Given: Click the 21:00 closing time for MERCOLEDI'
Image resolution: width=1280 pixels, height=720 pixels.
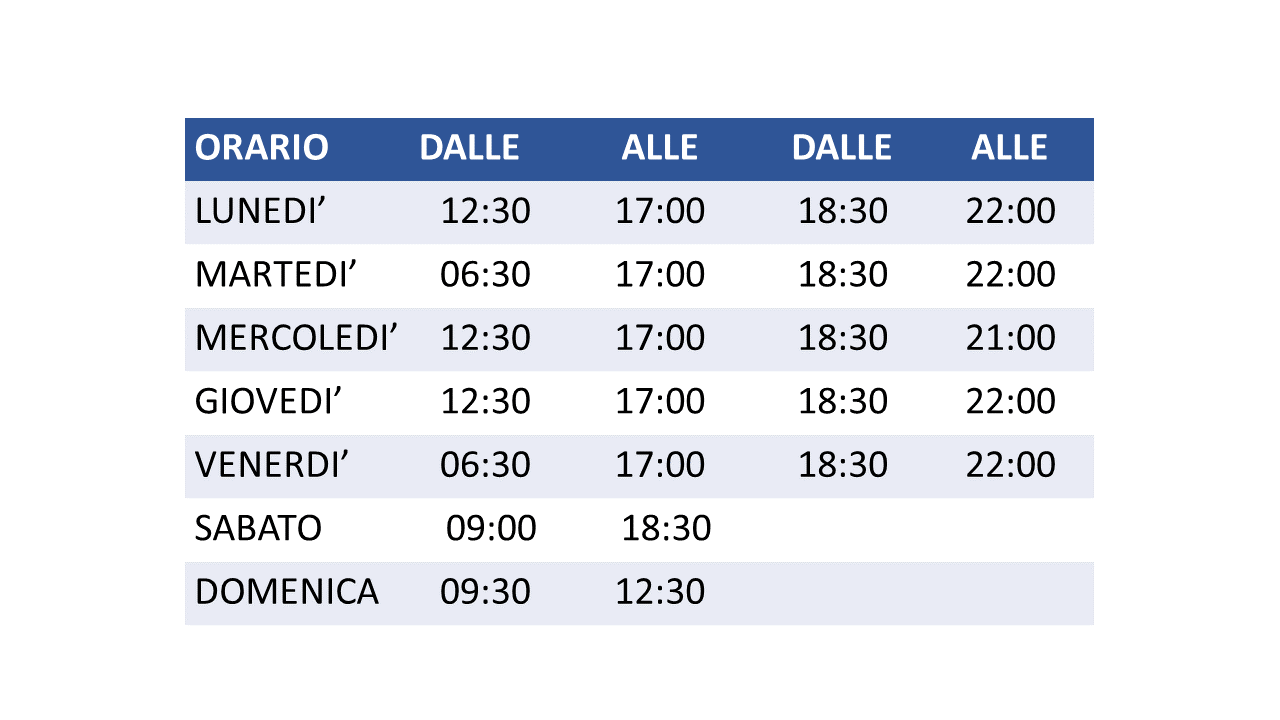Looking at the screenshot, I should coord(1011,338).
